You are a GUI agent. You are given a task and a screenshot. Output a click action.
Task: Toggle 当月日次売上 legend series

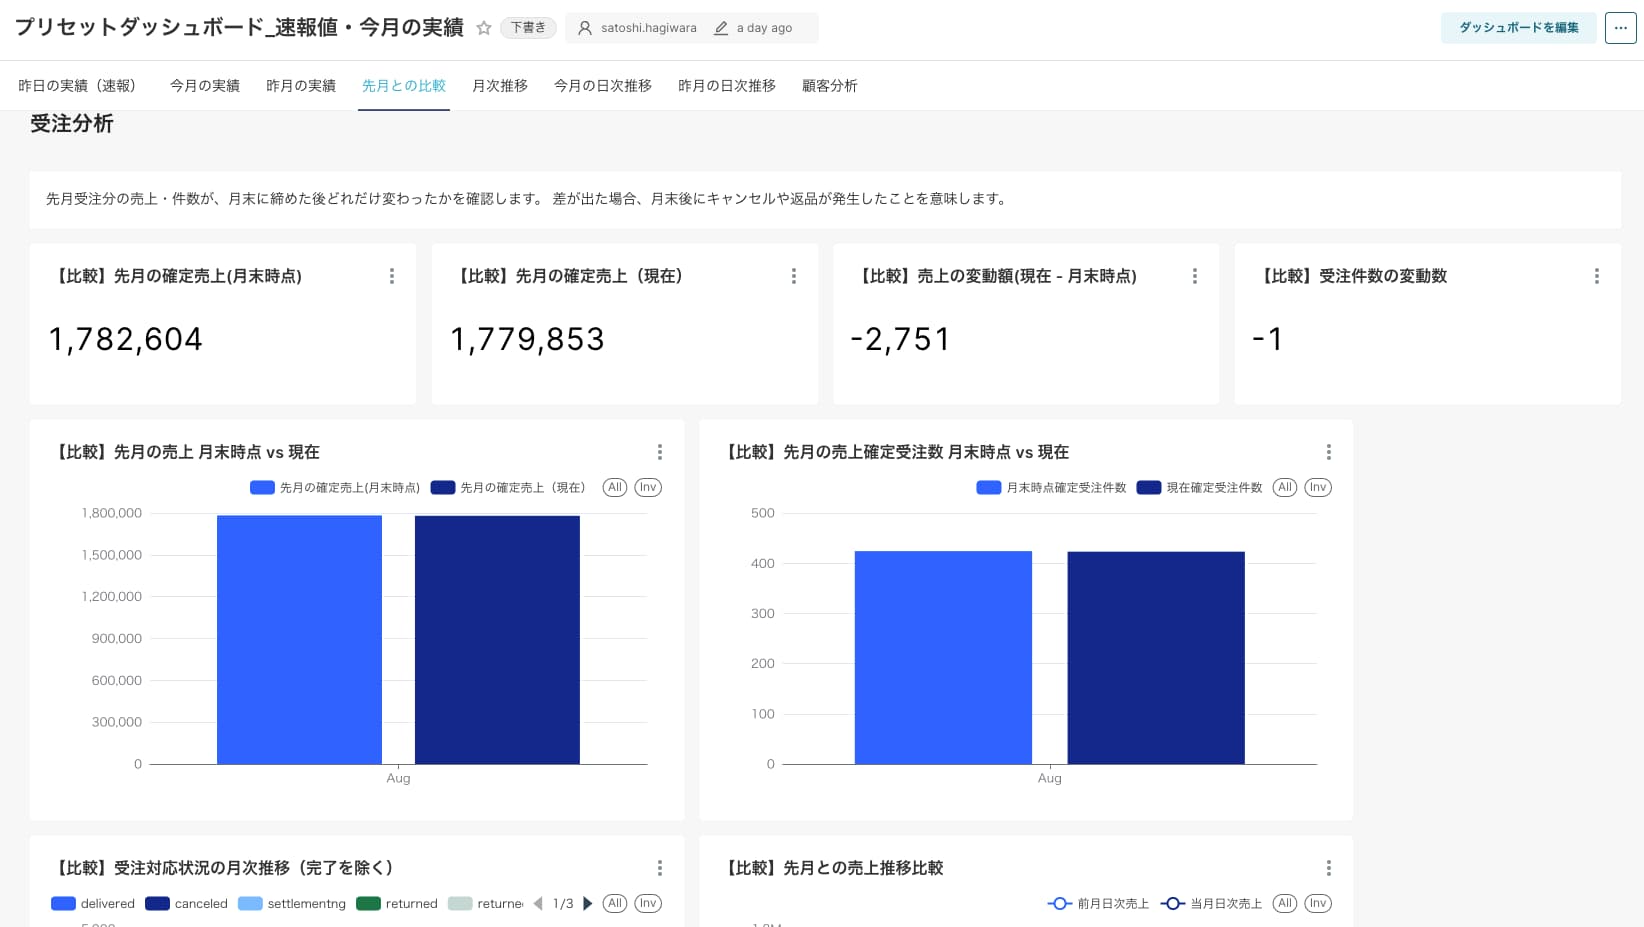pos(1211,903)
